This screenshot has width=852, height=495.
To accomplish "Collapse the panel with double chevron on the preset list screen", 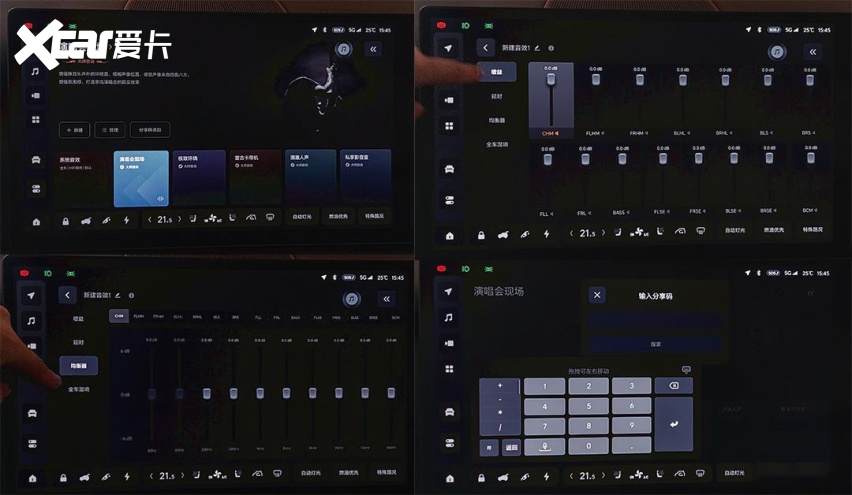I will (x=374, y=48).
